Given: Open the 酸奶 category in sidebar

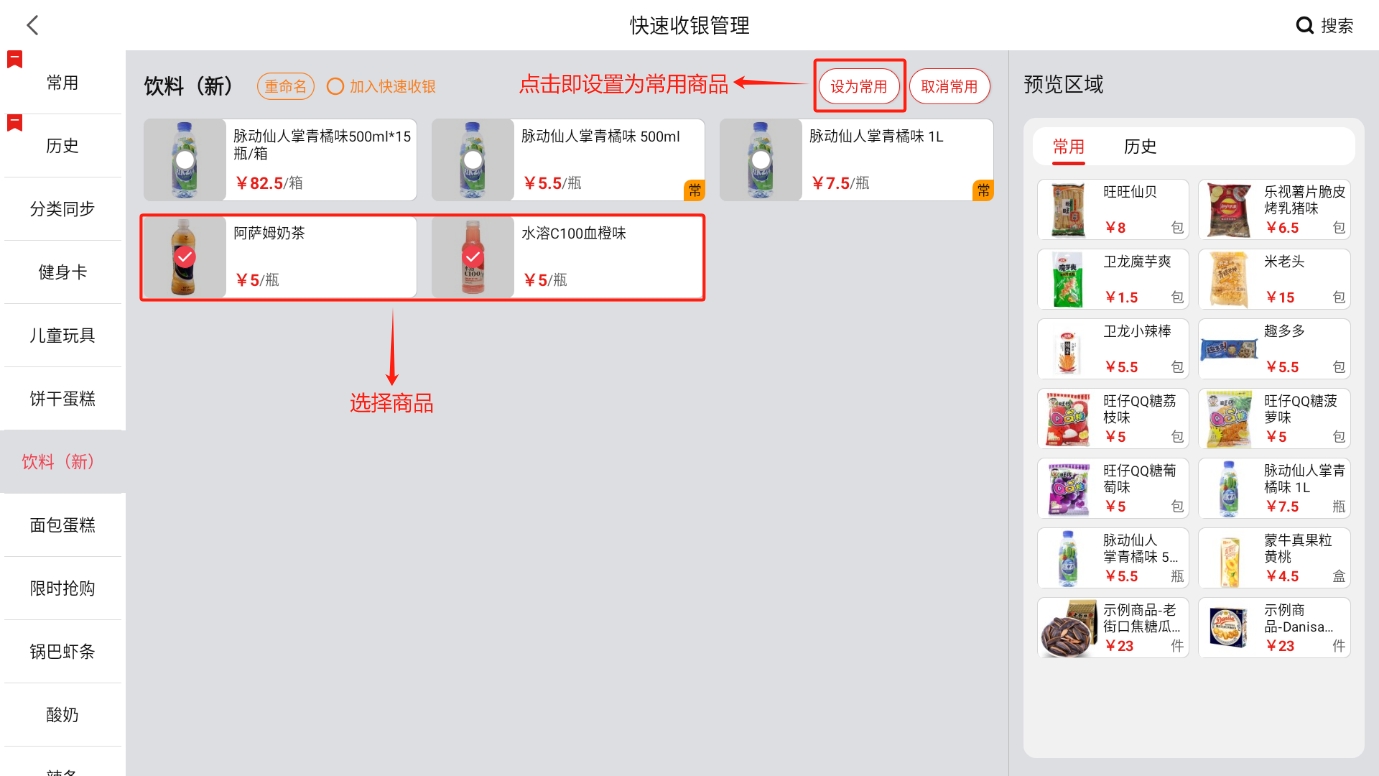Looking at the screenshot, I should pos(62,715).
